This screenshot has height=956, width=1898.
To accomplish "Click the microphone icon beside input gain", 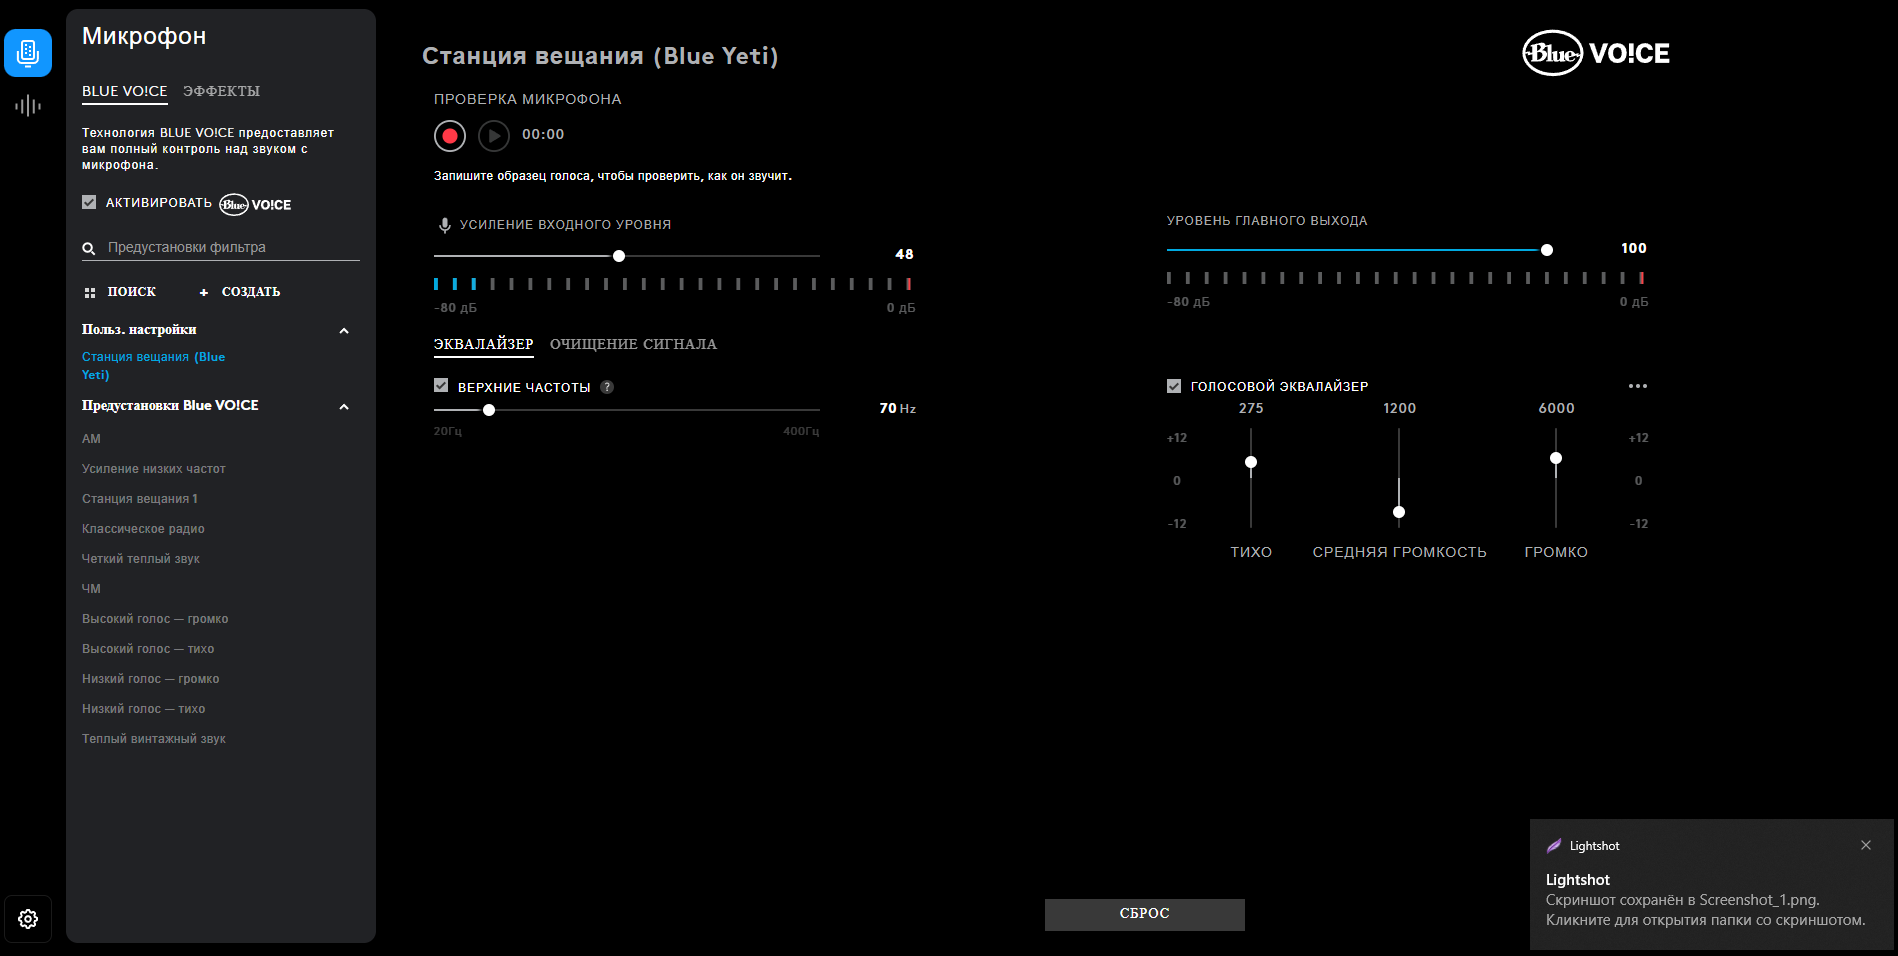I will (x=445, y=225).
